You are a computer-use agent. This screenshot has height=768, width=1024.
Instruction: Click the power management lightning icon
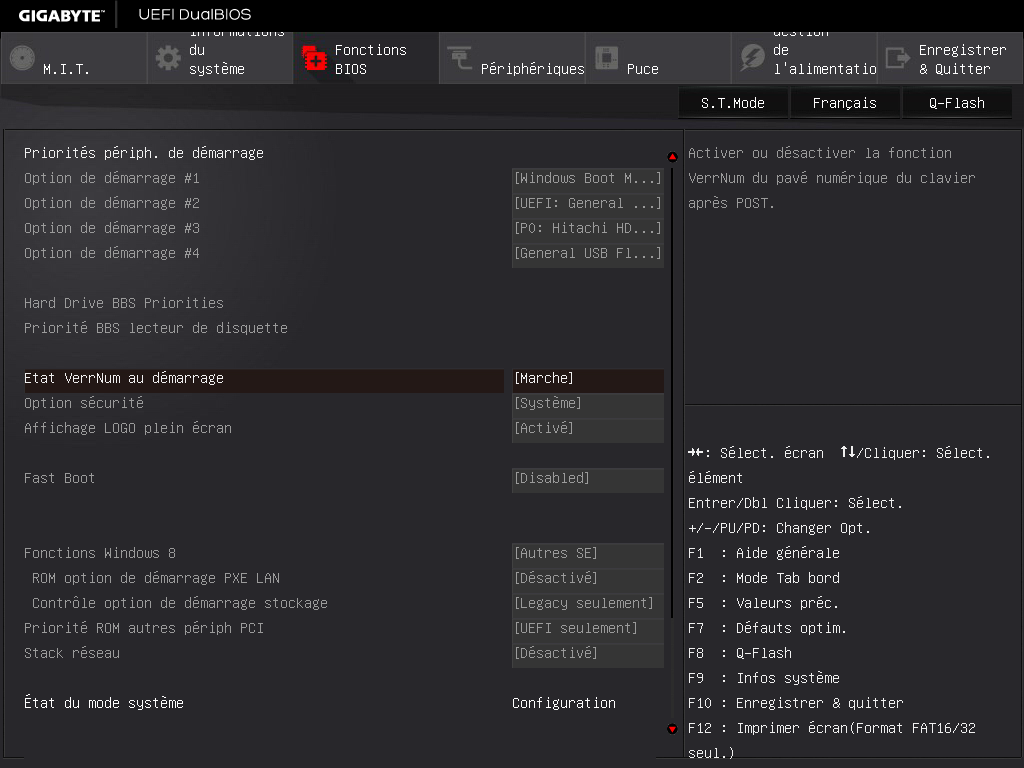click(752, 58)
